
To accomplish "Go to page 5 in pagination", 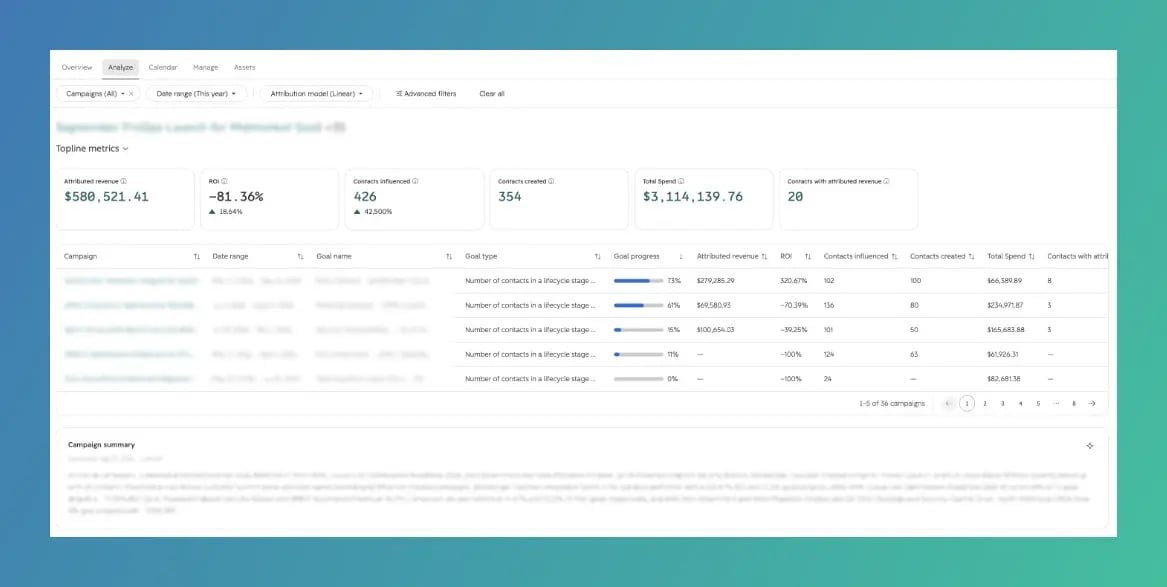I will (x=1038, y=403).
